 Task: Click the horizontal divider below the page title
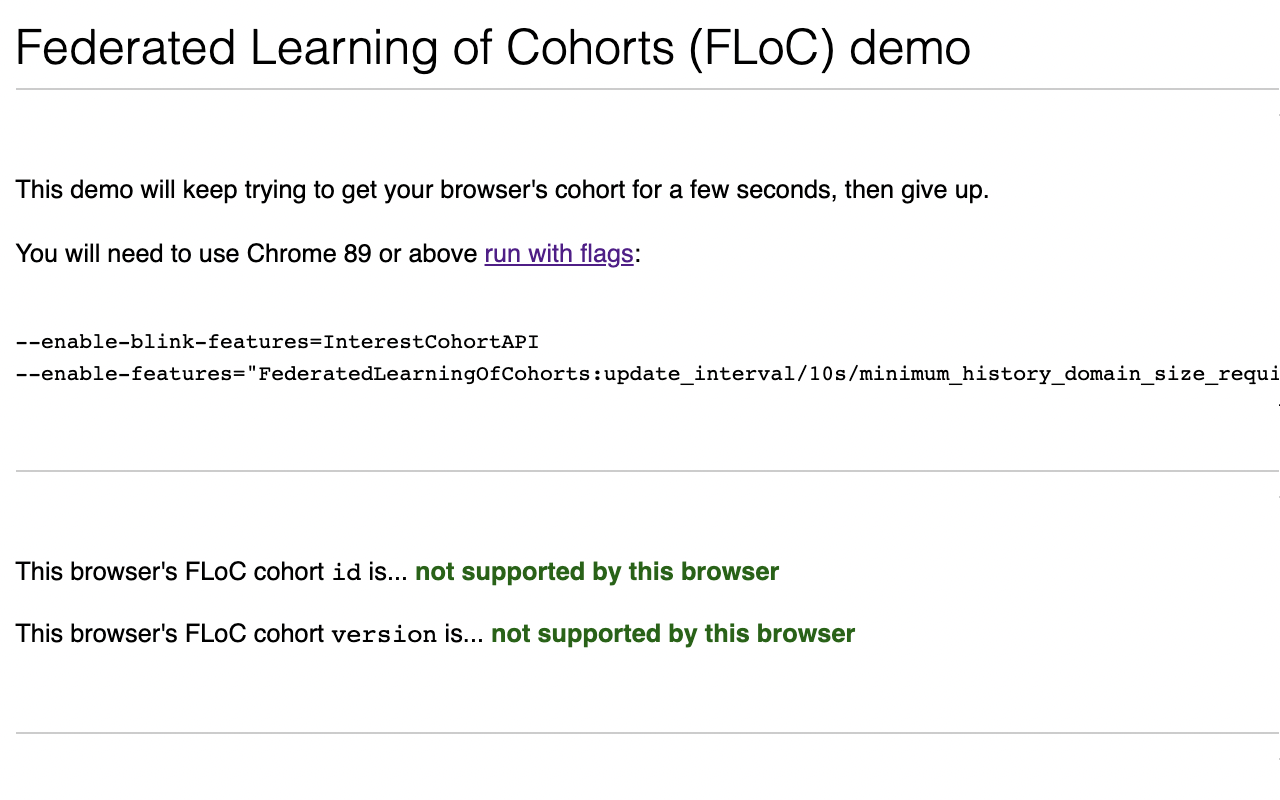[x=640, y=90]
